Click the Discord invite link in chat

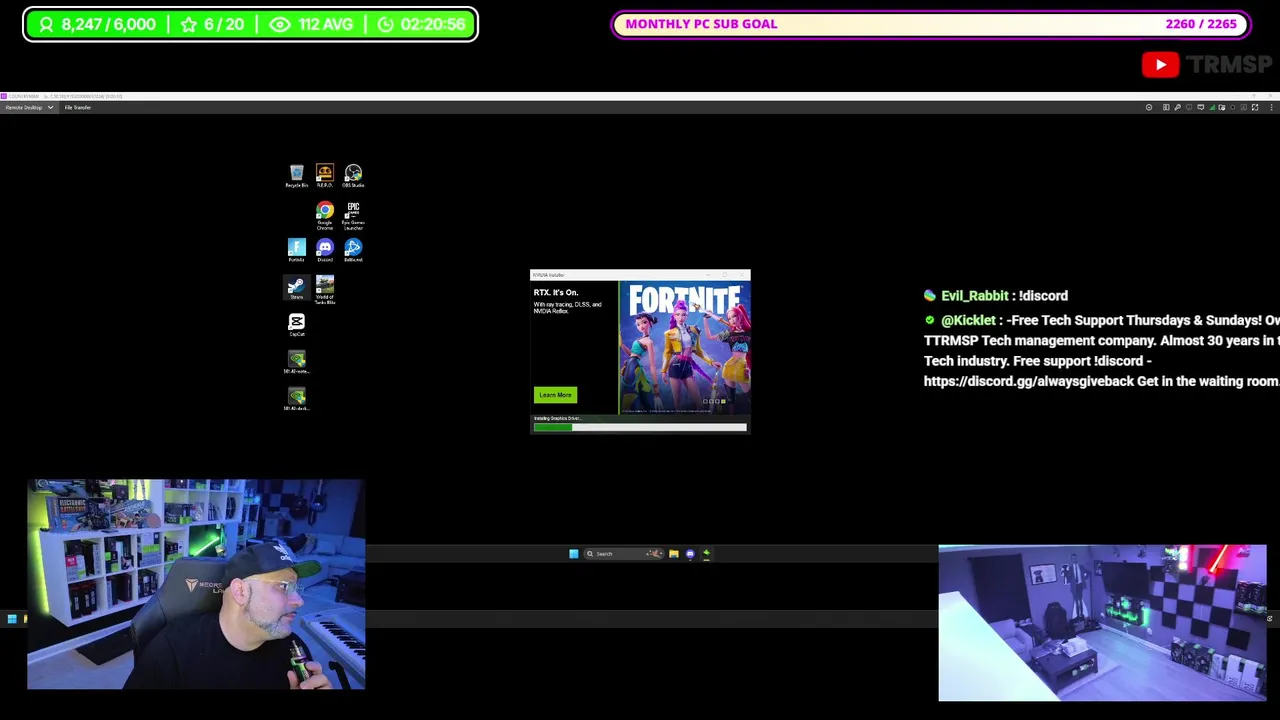click(1029, 381)
